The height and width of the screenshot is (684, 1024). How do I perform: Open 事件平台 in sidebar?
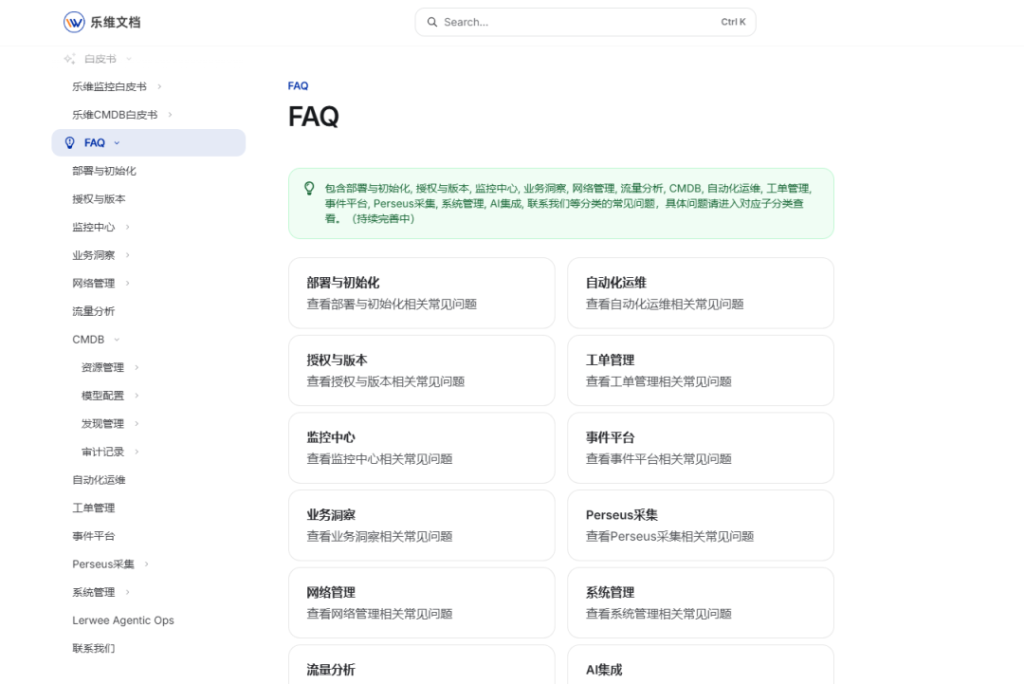[93, 536]
